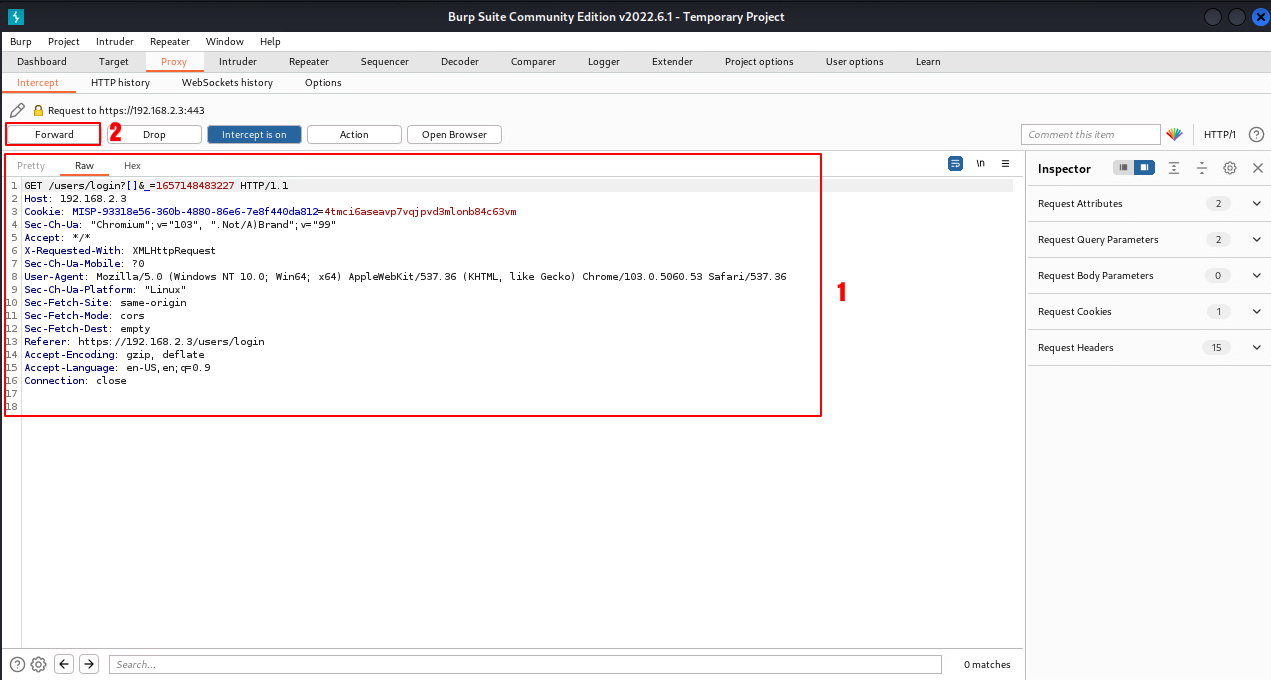Image resolution: width=1271 pixels, height=680 pixels.
Task: Expand Request Attributes section
Action: 1257,204
